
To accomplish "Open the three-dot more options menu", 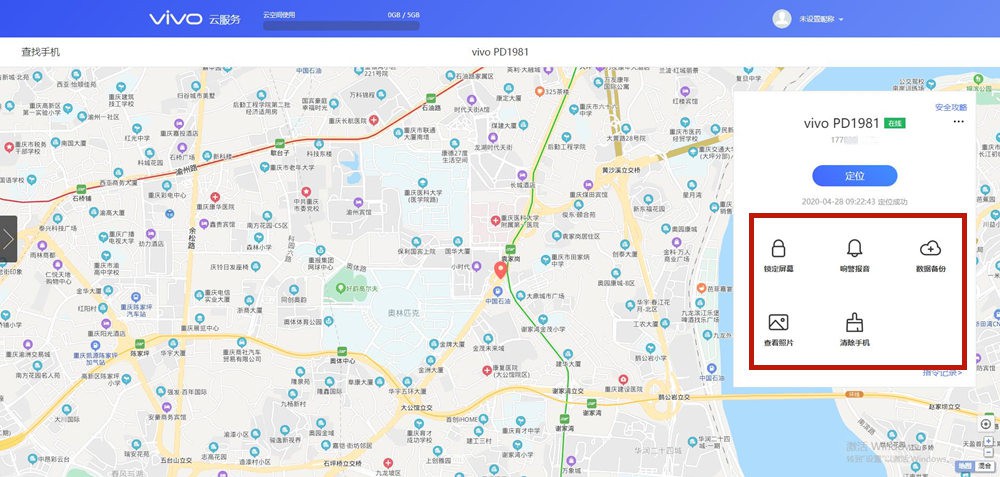I will (x=958, y=121).
